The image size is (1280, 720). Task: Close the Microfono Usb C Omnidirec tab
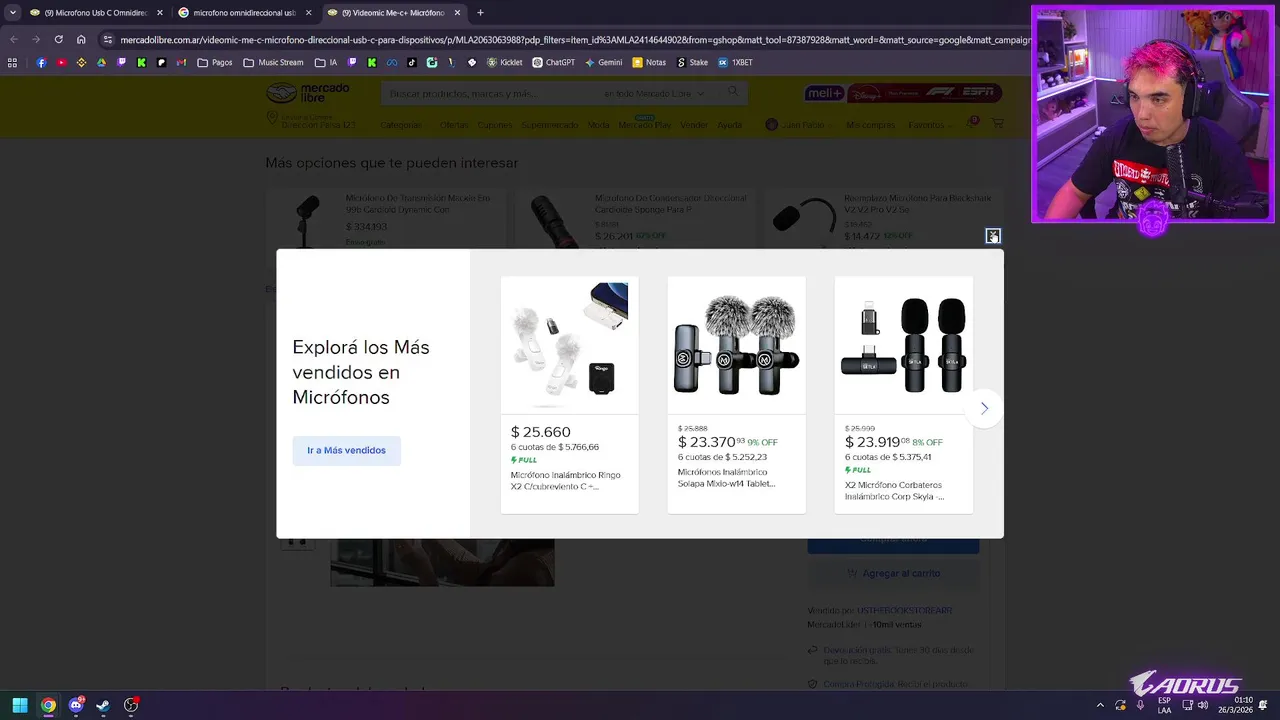coord(159,13)
